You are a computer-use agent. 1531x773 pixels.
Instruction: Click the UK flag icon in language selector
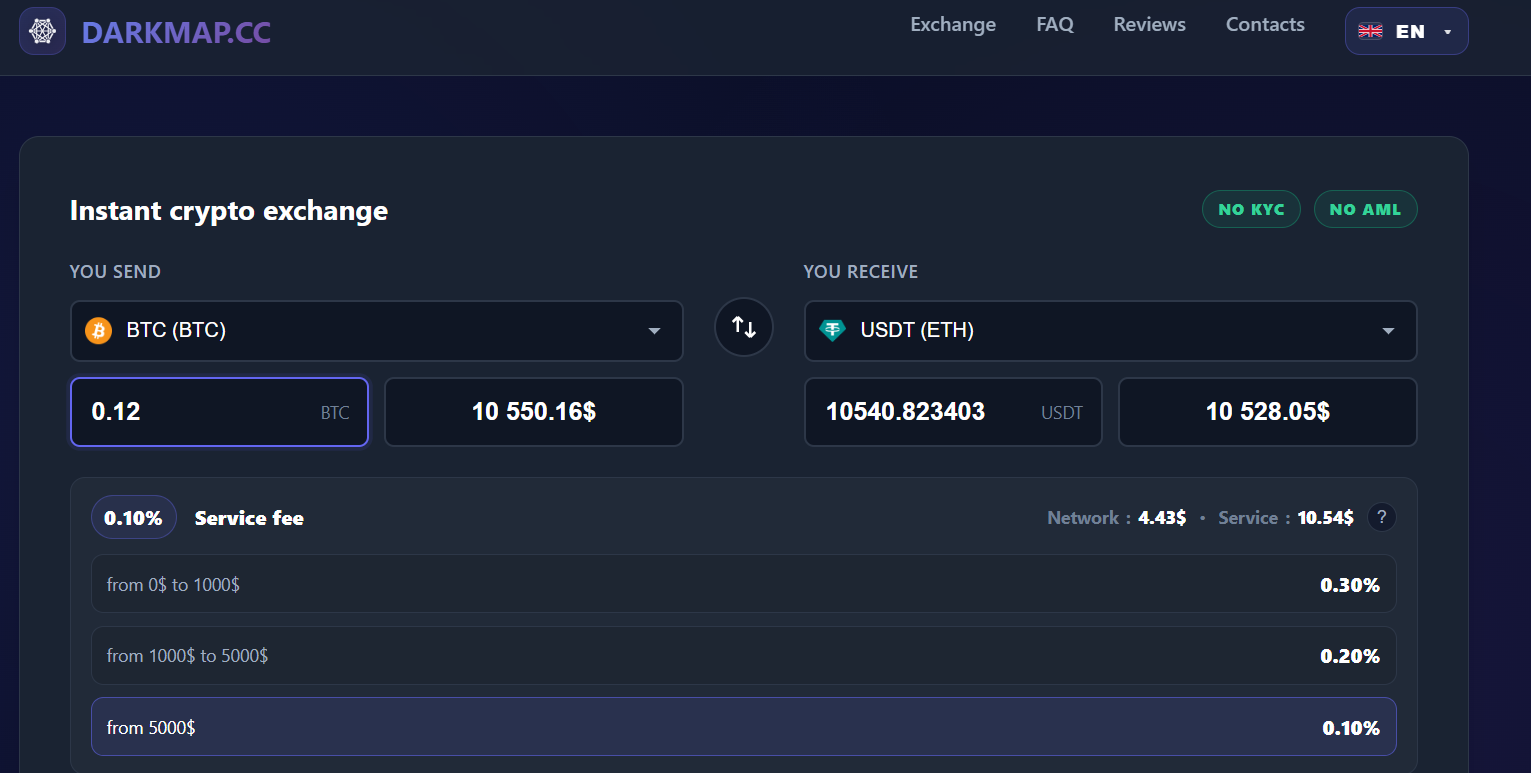tap(1370, 31)
